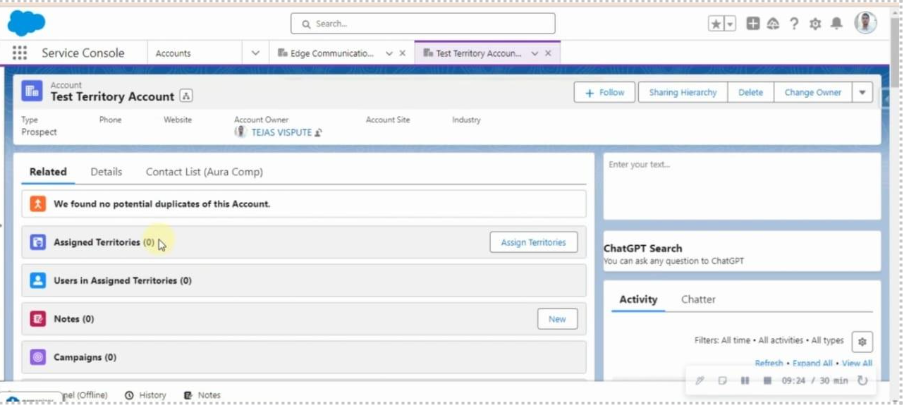Click the TEJAS VISPUTE owner link

pyautogui.click(x=281, y=132)
